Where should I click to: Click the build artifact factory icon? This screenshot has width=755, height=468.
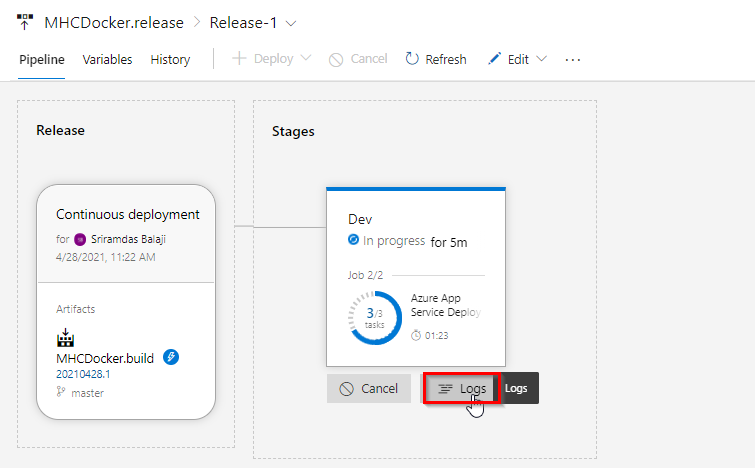[x=65, y=338]
